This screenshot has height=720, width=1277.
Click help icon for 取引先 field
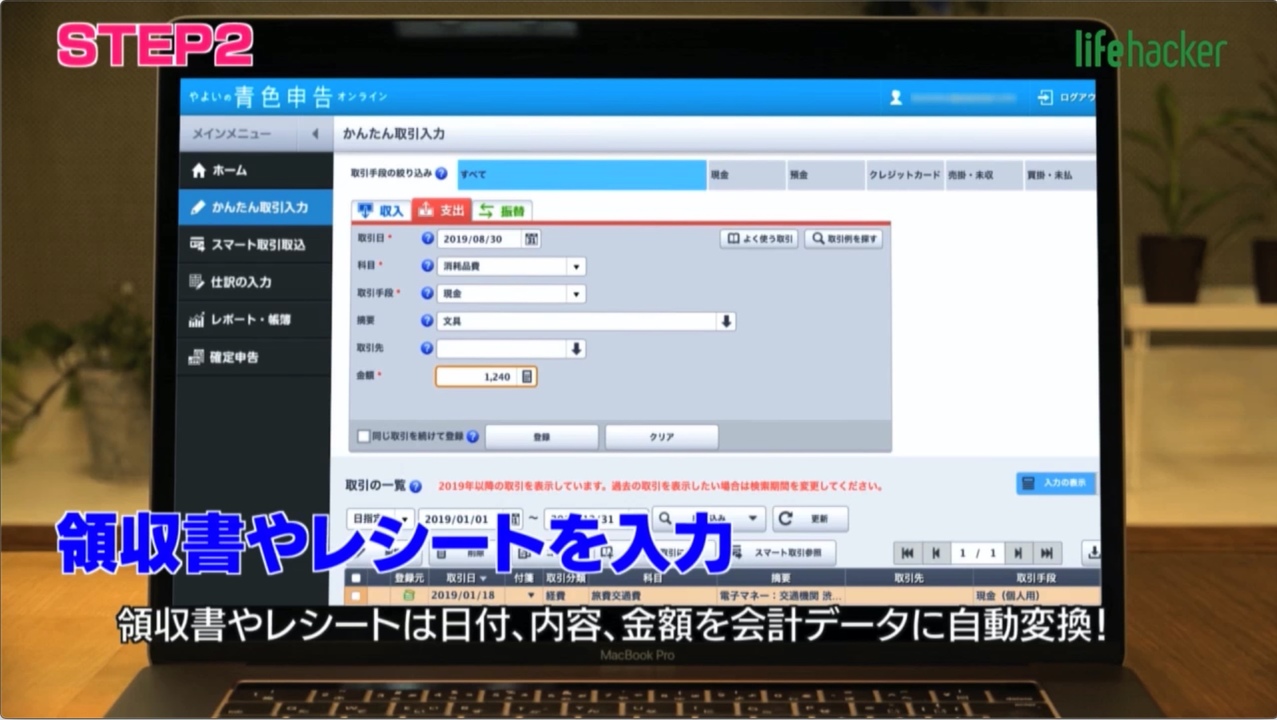point(427,349)
